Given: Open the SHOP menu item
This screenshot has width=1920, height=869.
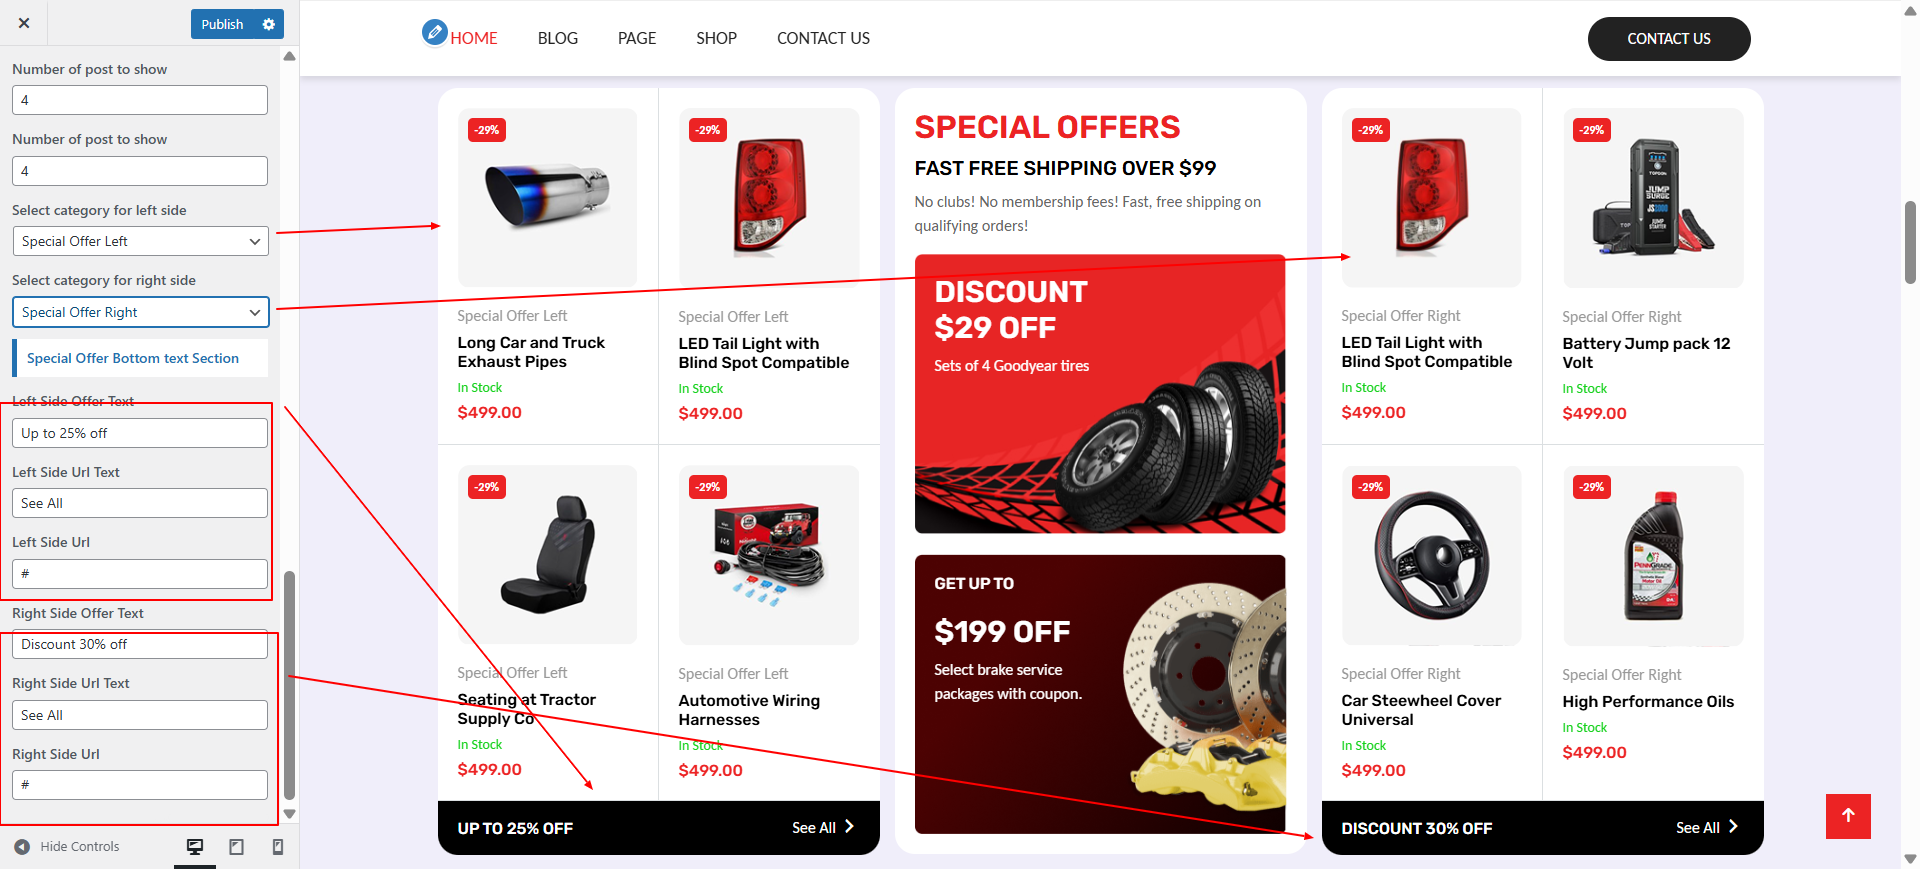Looking at the screenshot, I should (716, 38).
